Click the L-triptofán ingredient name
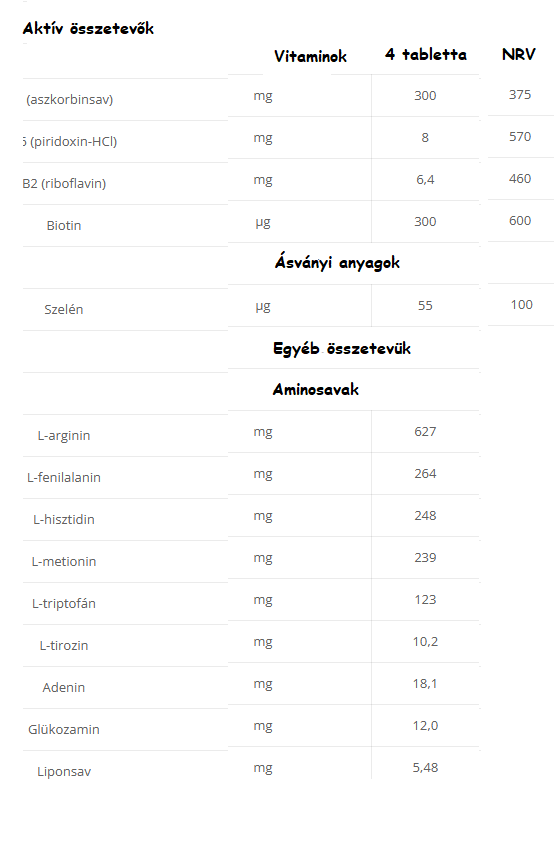This screenshot has height=843, width=554. pos(64,603)
